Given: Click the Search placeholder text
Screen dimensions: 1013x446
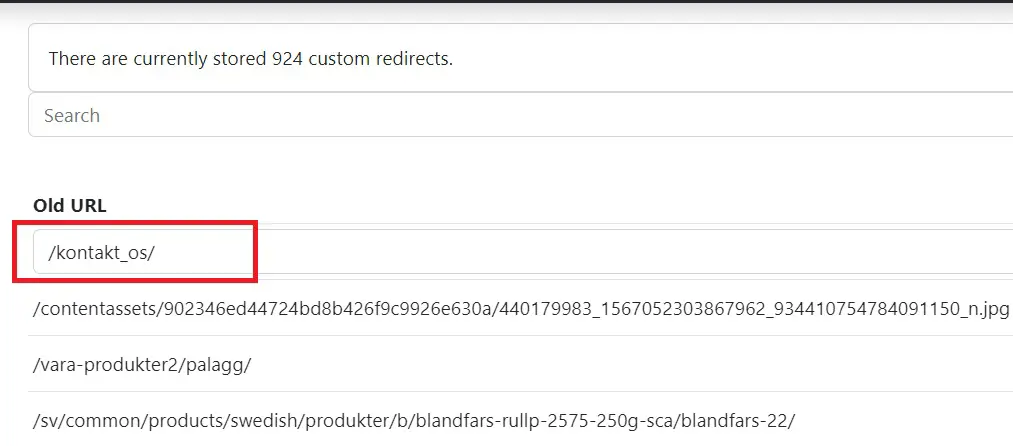Looking at the screenshot, I should (72, 115).
